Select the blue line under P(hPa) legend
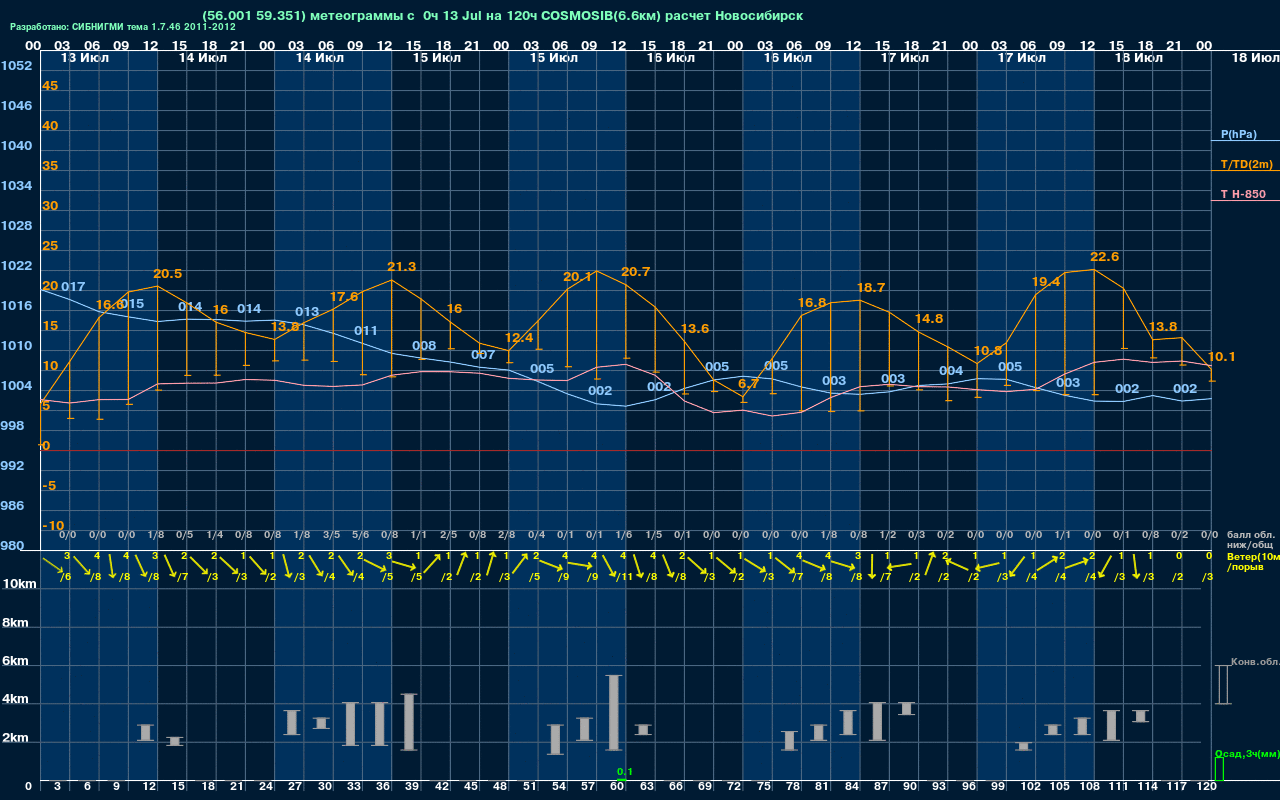This screenshot has height=800, width=1280. point(1245,141)
